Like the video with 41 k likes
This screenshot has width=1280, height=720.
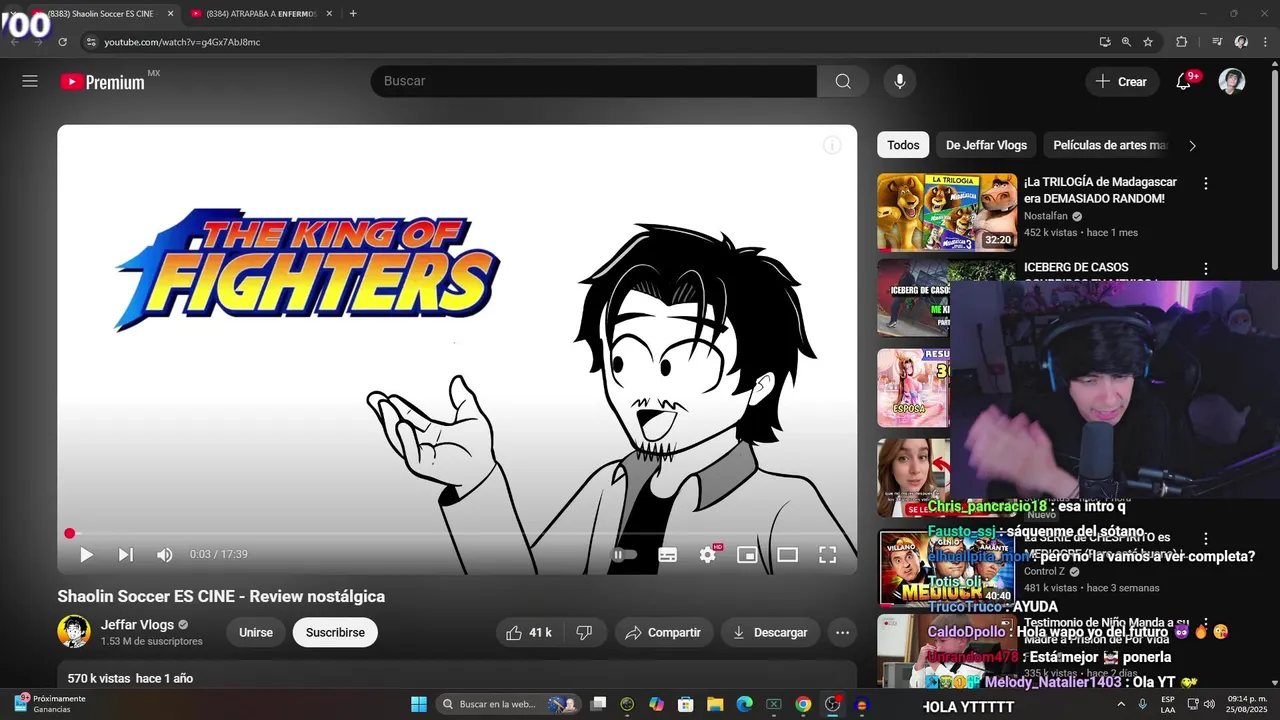coord(530,632)
